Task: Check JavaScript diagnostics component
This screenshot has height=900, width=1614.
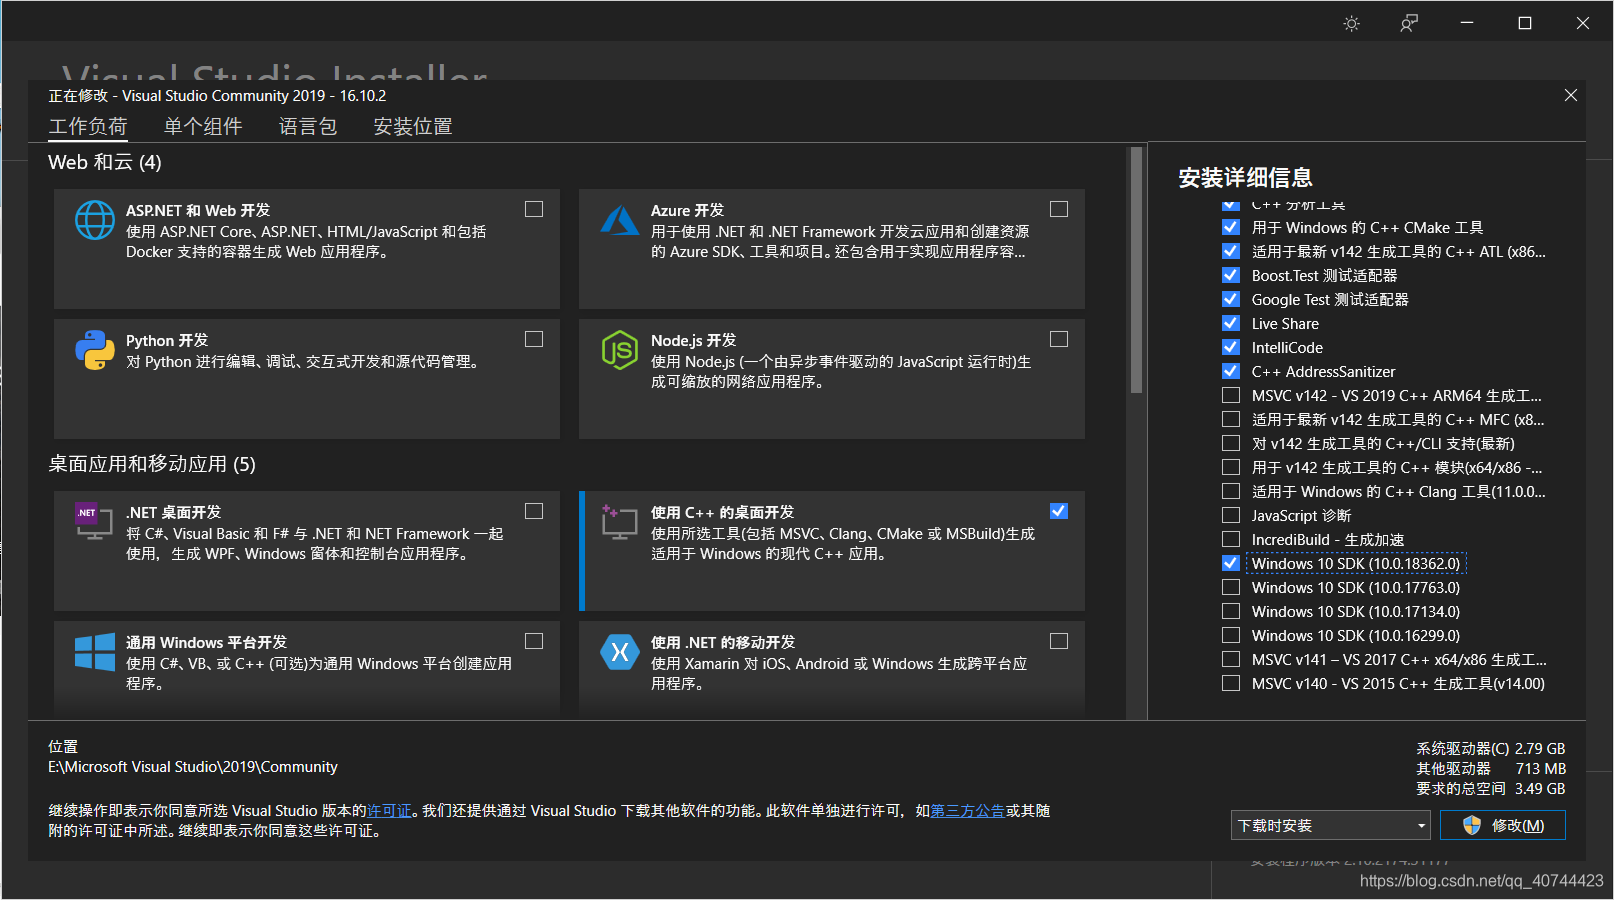Action: tap(1231, 515)
